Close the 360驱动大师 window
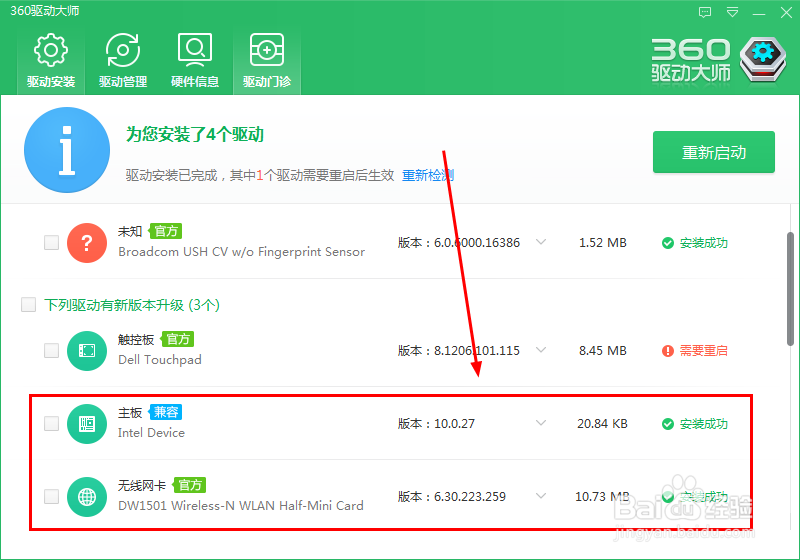This screenshot has width=800, height=560. pyautogui.click(x=786, y=13)
